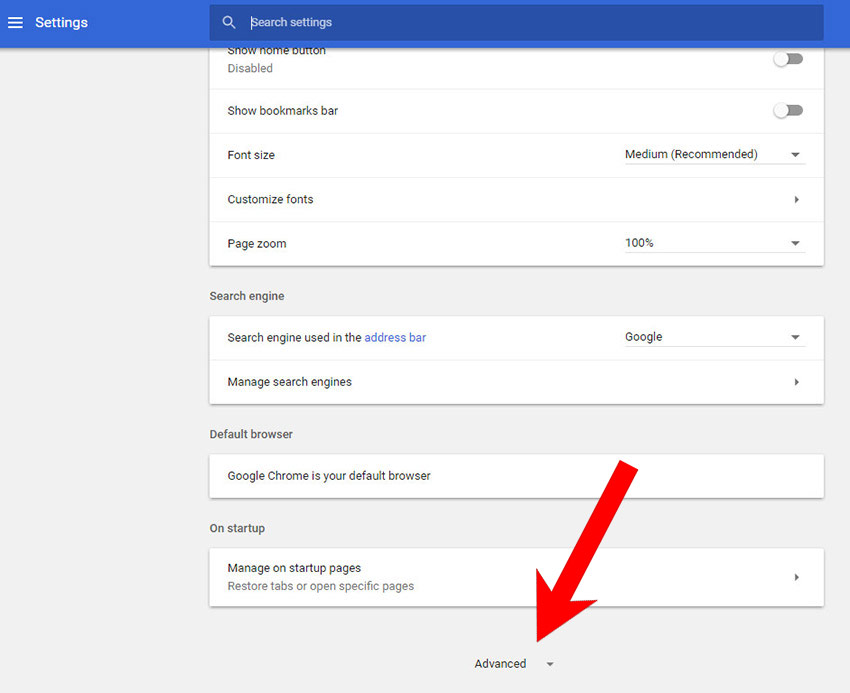Screen dimensions: 850x693
Task: Select Customize fonts row text
Action: pos(270,199)
